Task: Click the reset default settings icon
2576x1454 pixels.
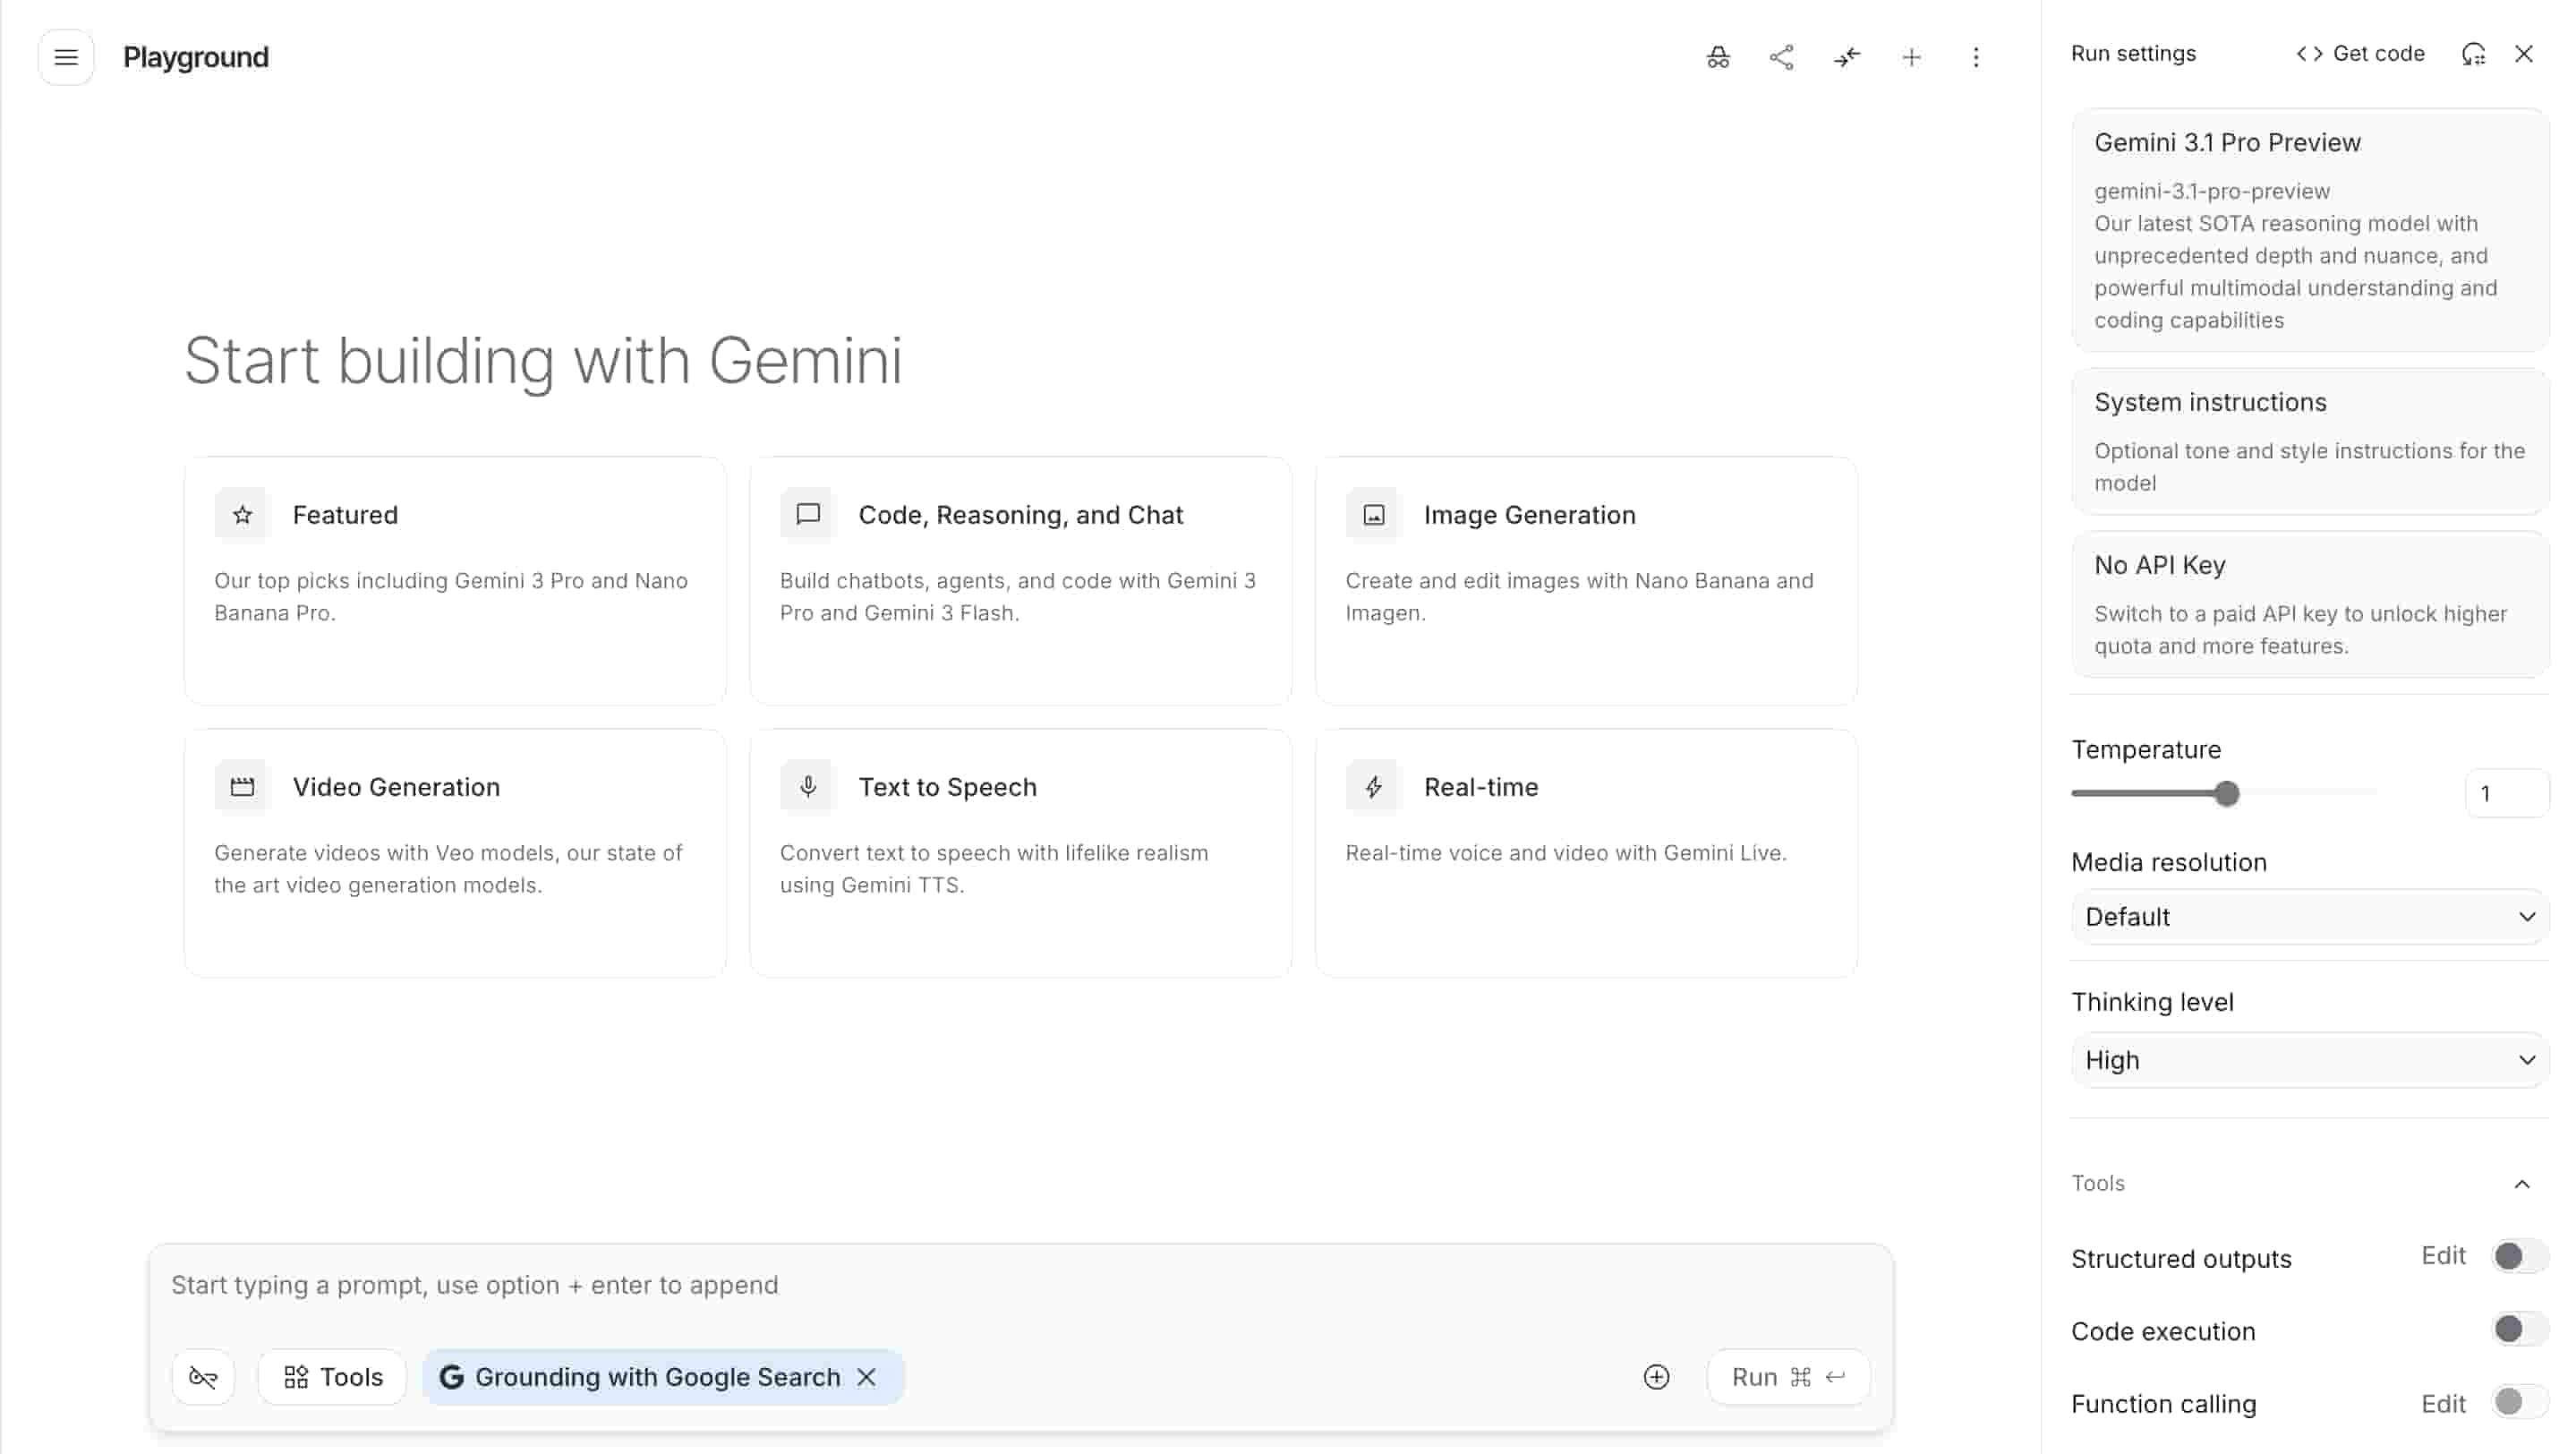Action: pos(2473,54)
